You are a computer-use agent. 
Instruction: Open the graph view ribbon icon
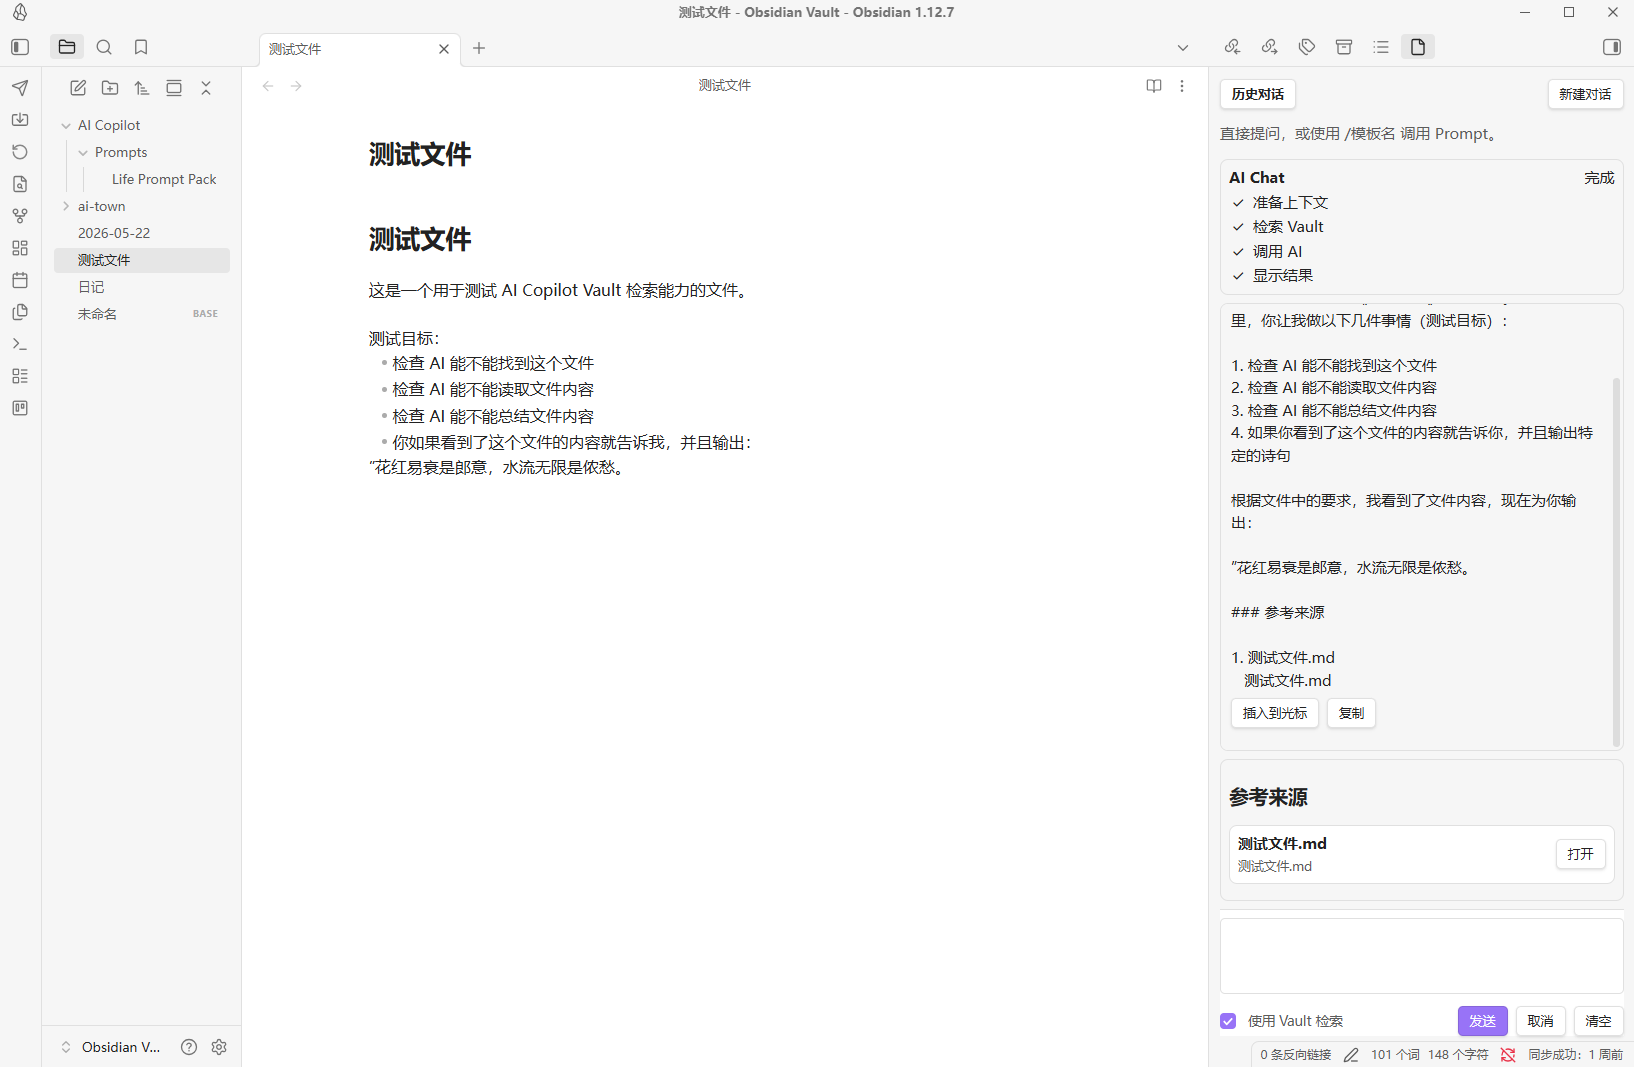[x=20, y=216]
